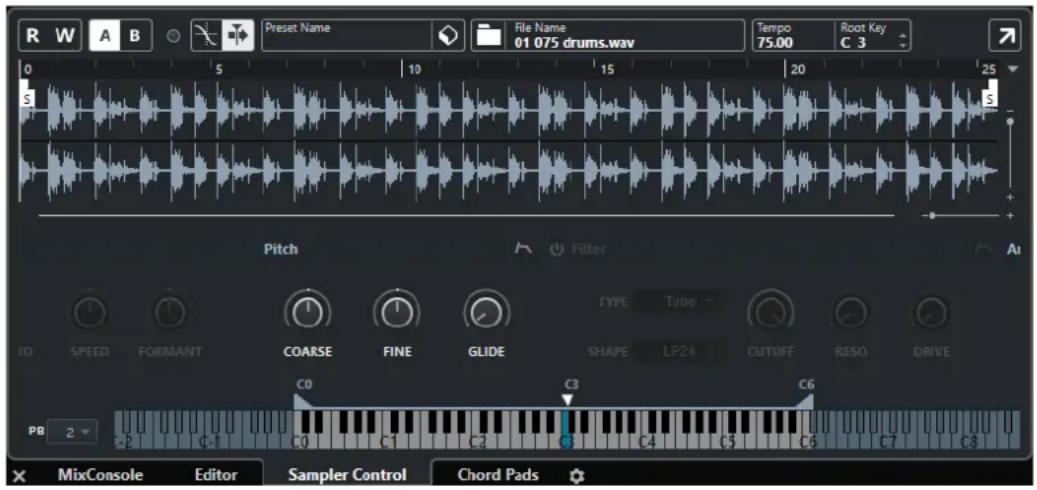Select the Sampler Control tab

click(347, 475)
